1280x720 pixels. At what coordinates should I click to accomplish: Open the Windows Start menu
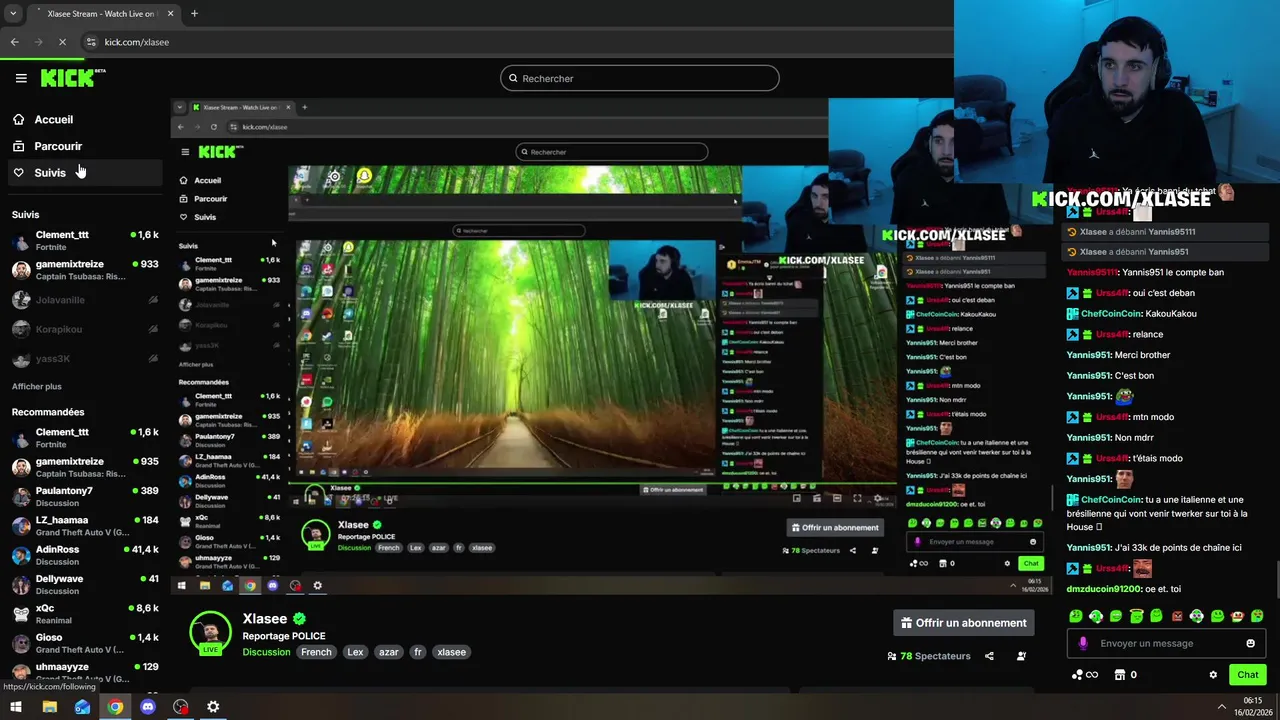[16, 707]
